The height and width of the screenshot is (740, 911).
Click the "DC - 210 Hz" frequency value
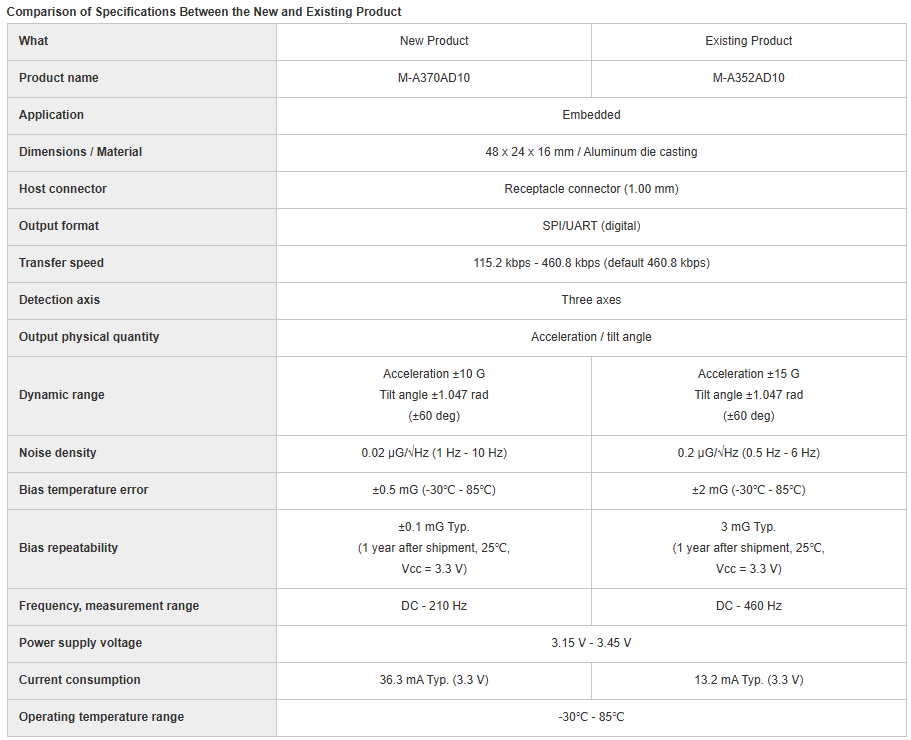point(434,606)
